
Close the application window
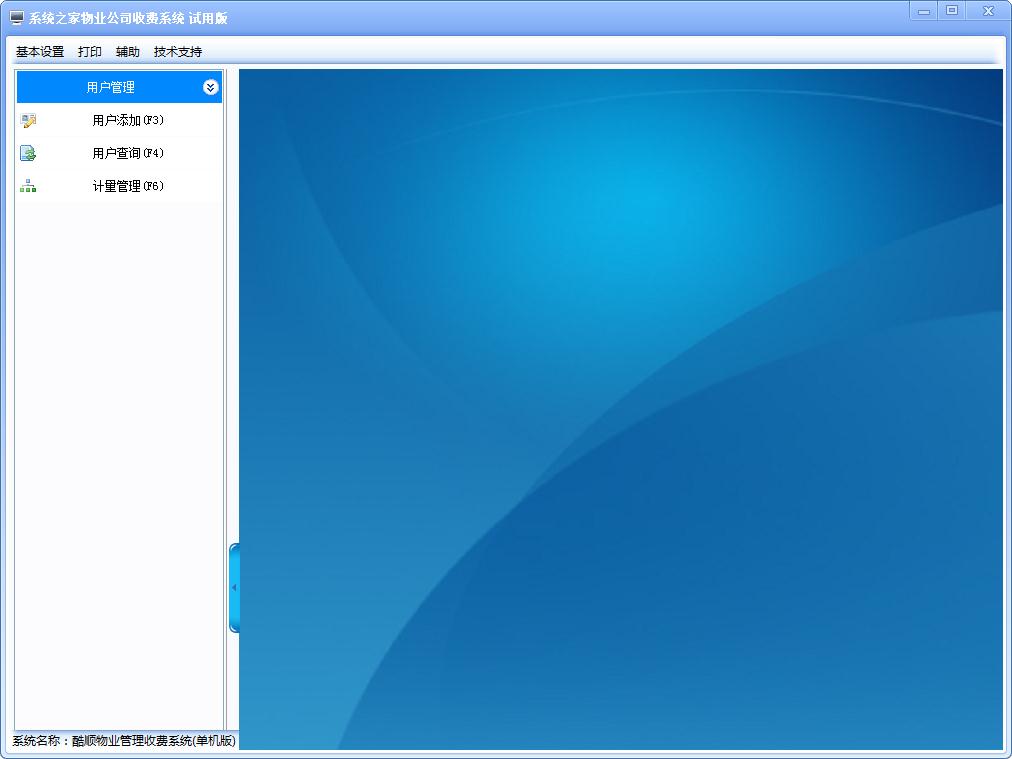click(x=988, y=11)
